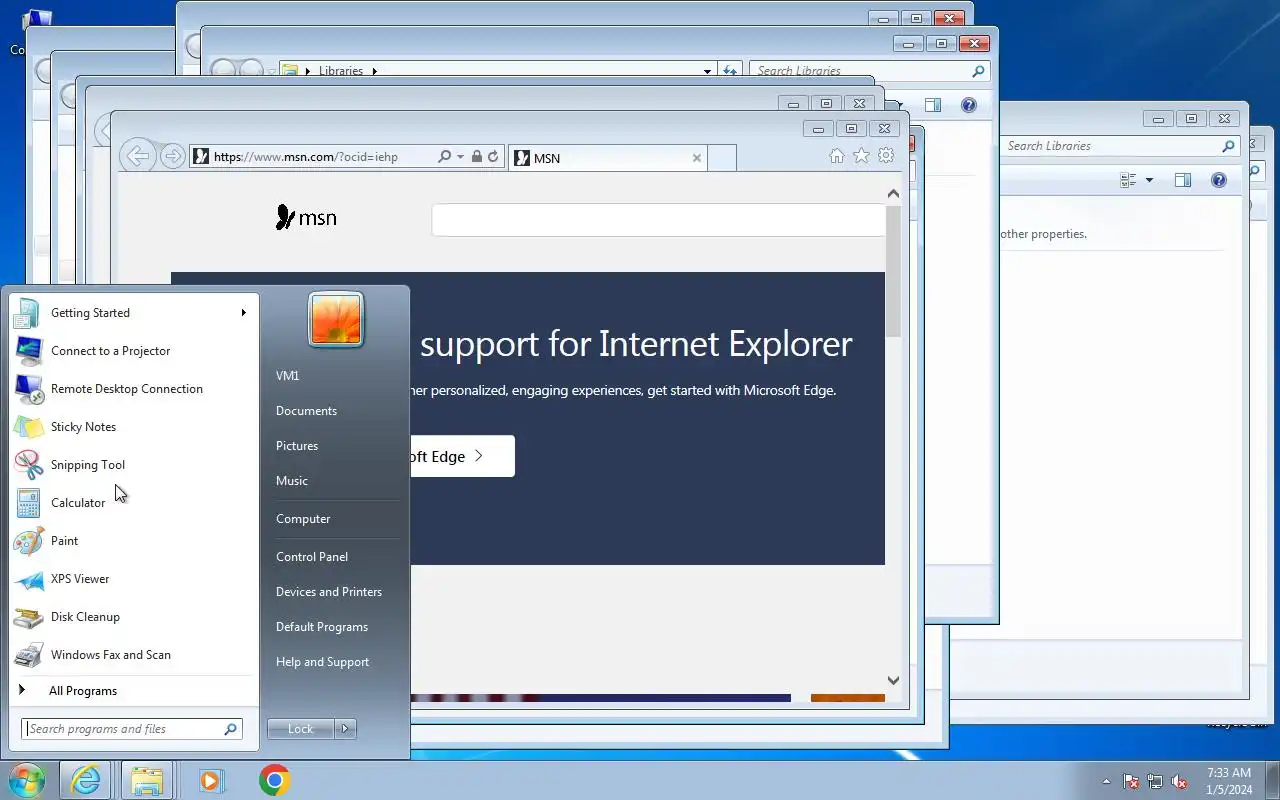Click the Internet Explorer scroll down arrow

click(893, 680)
